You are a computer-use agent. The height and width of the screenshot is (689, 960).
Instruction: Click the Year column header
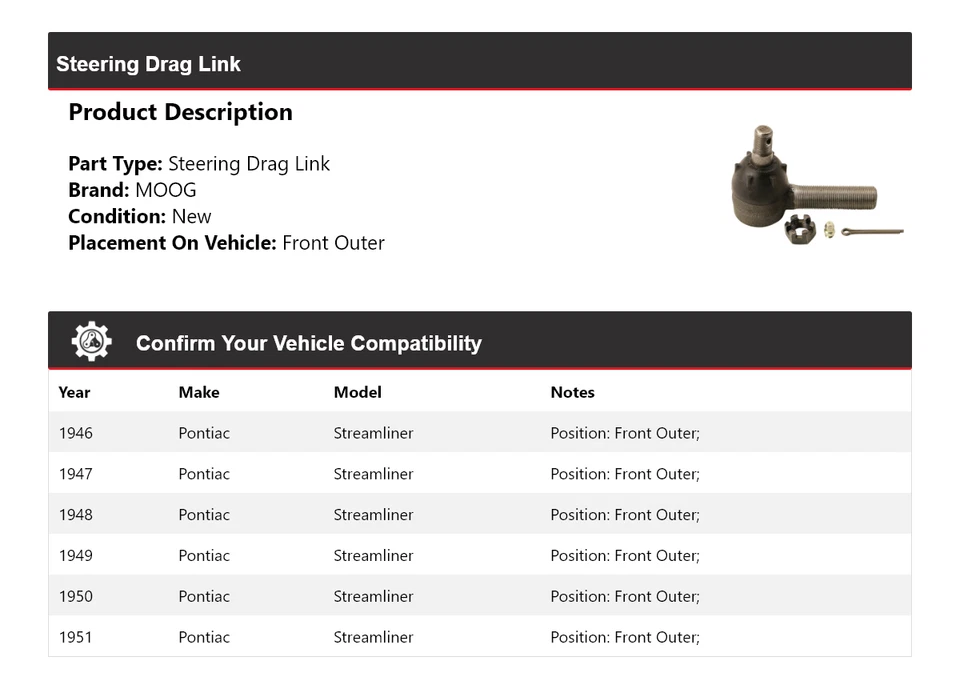pos(74,392)
